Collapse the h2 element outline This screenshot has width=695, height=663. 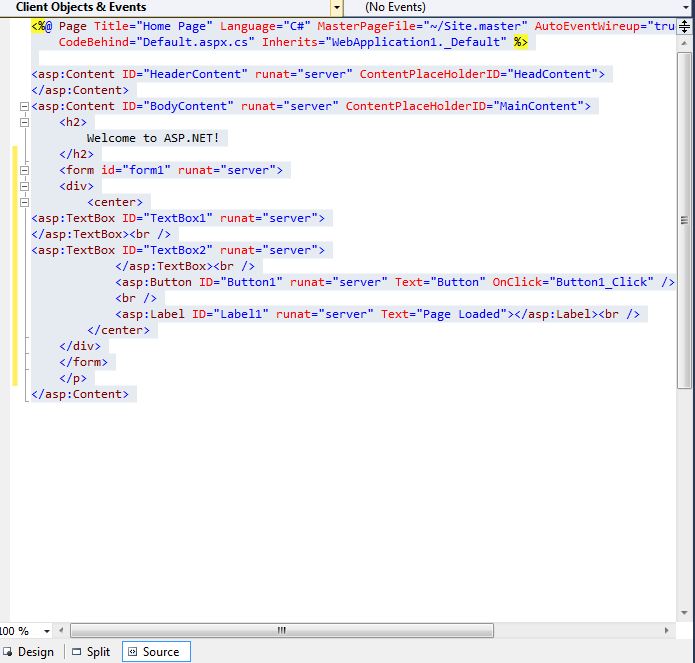(24, 122)
